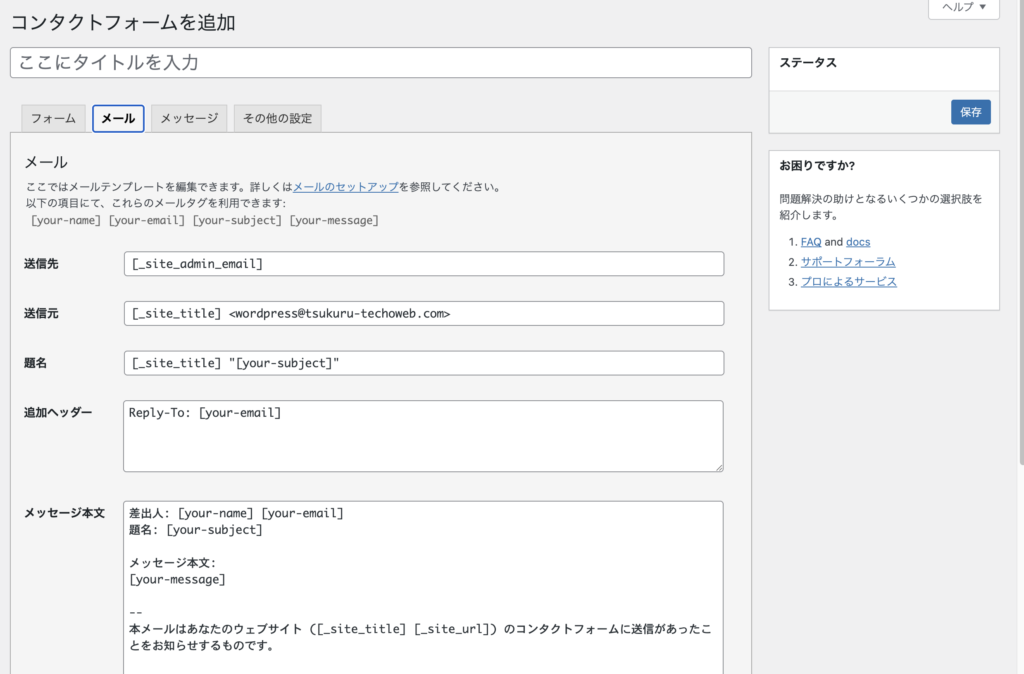Open the メッセージ tab

coord(189,118)
